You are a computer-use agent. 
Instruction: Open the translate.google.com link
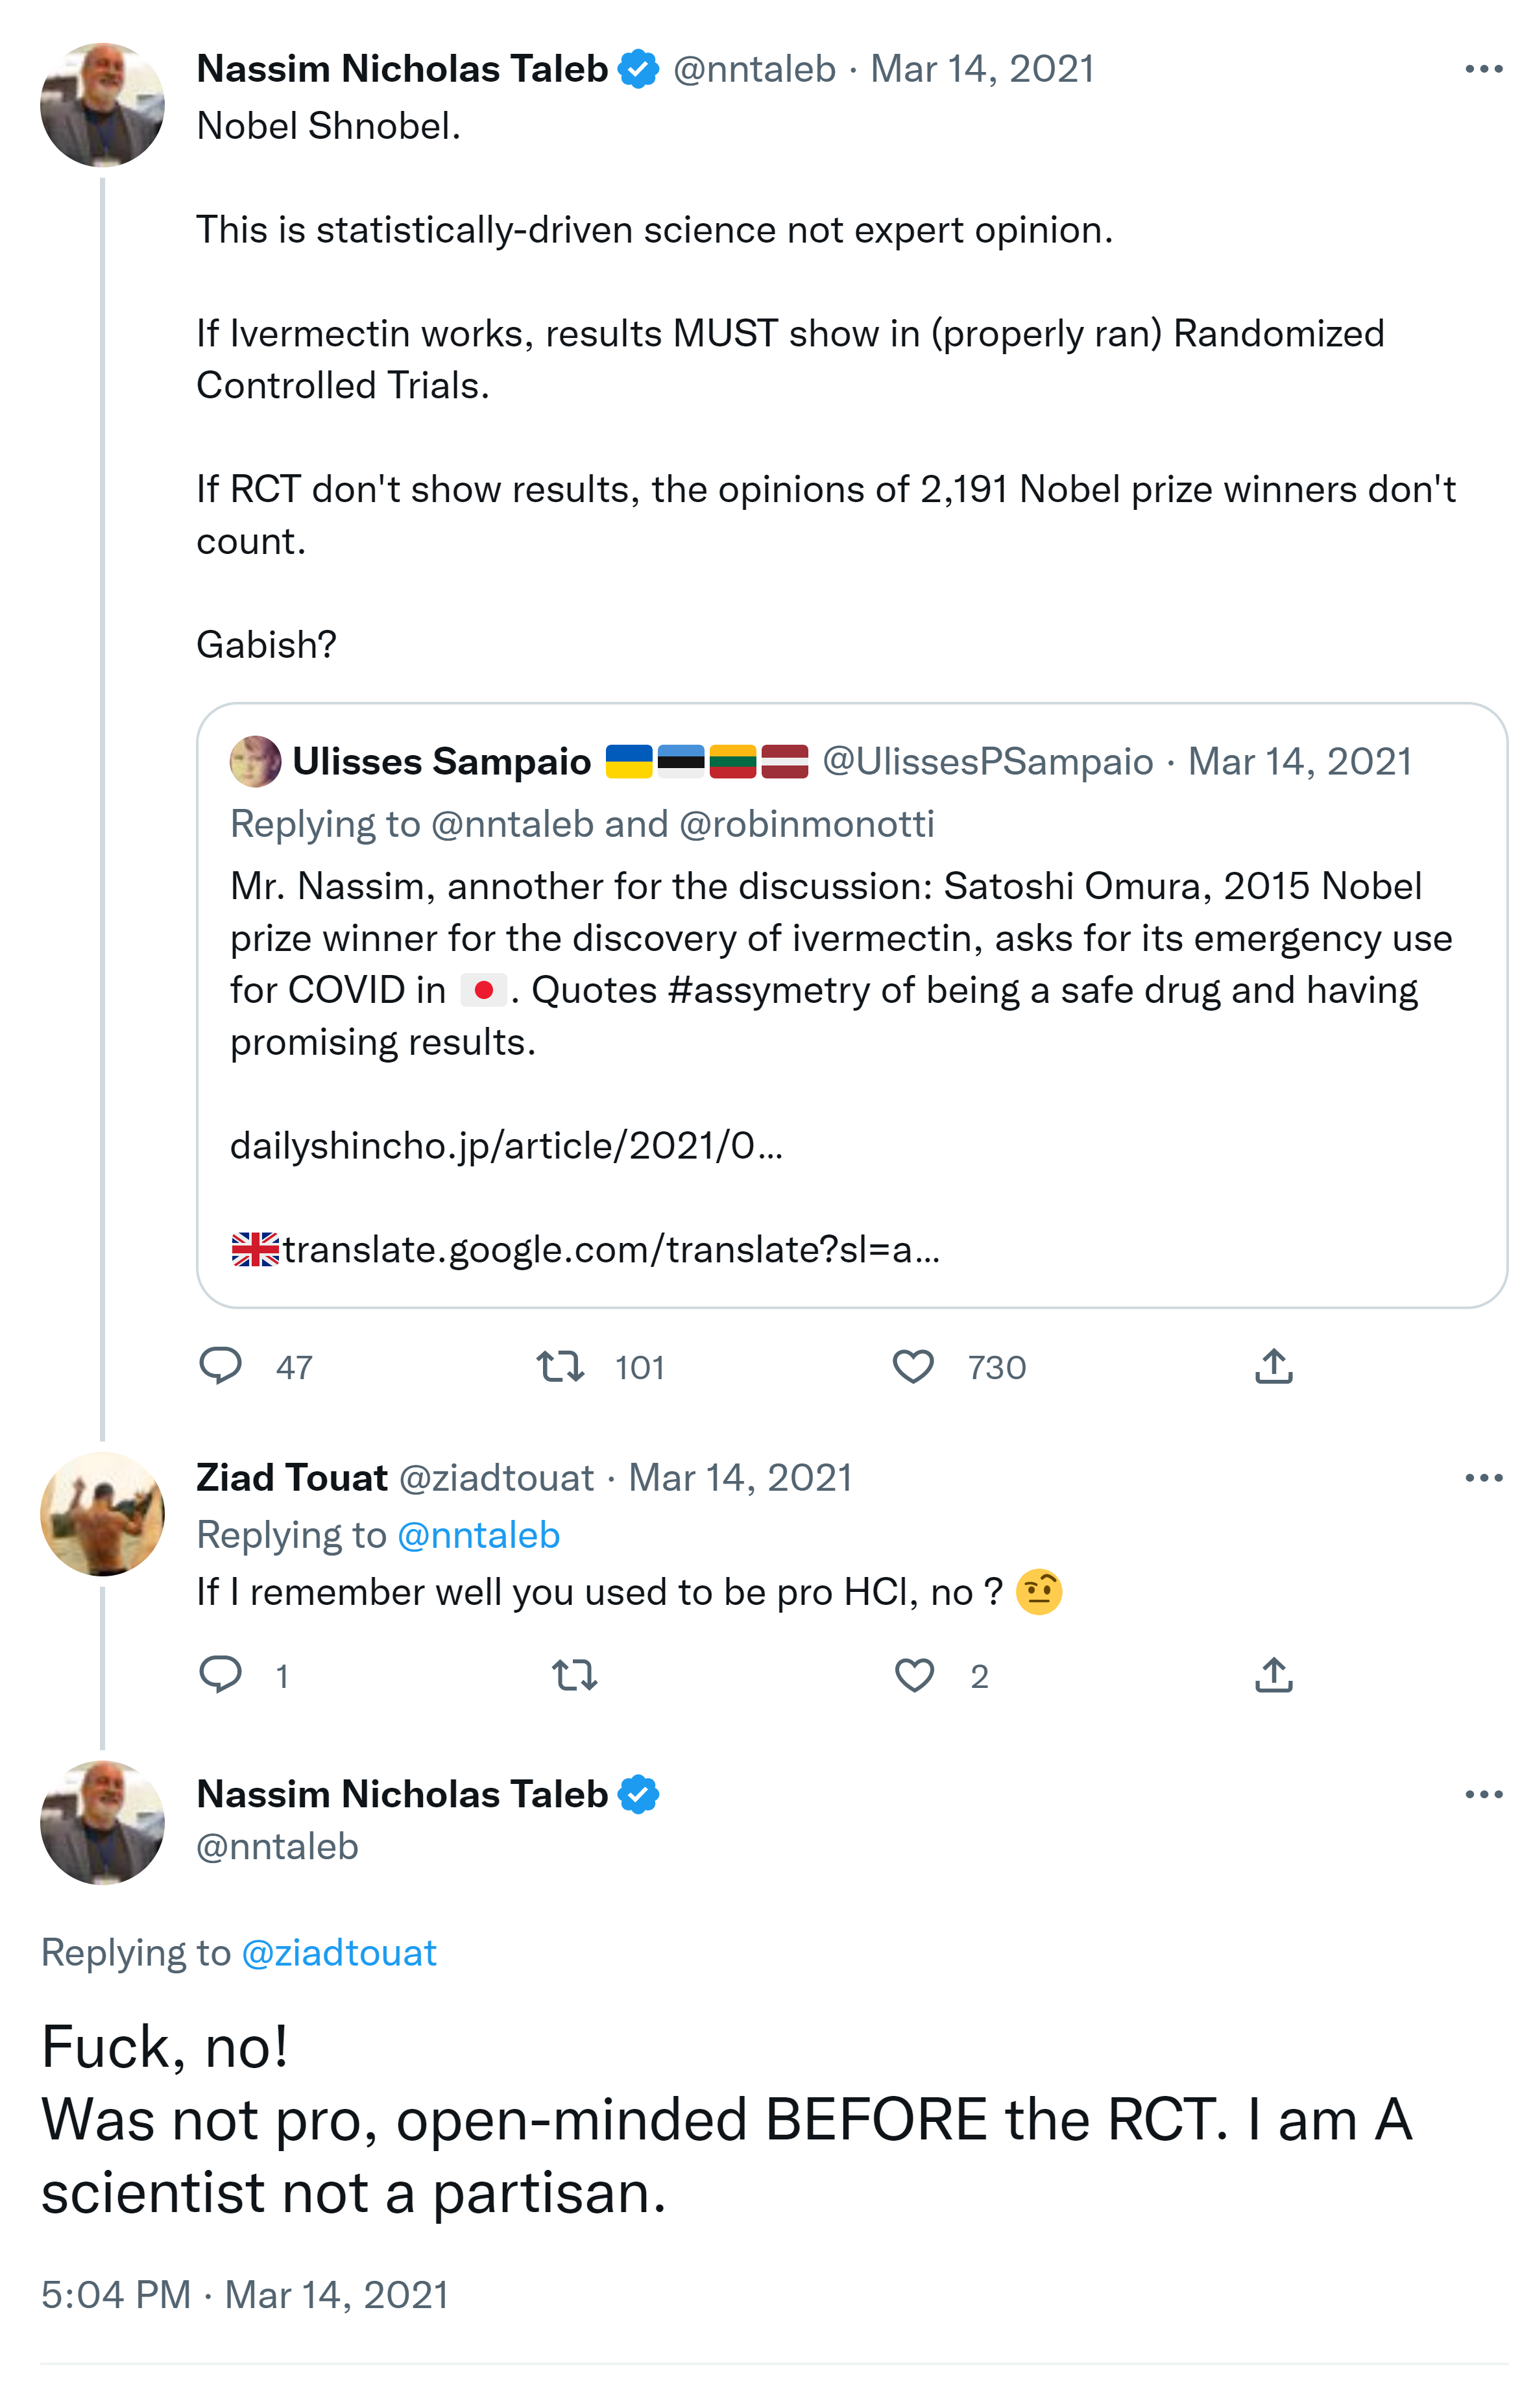pos(610,1250)
